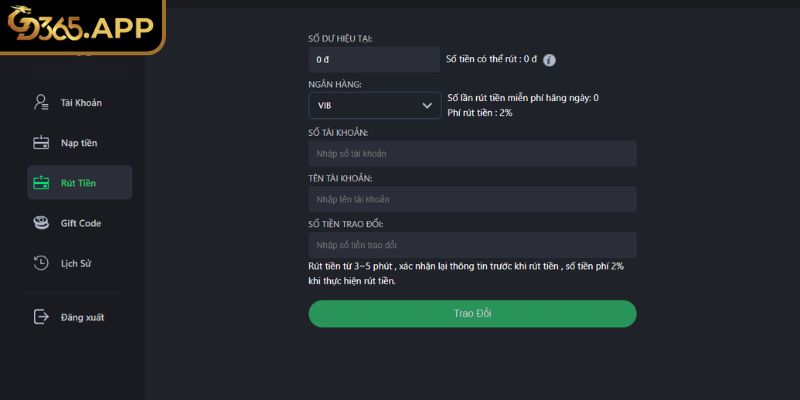This screenshot has height=400, width=800.
Task: Open the Tài Khoản menu item
Action: pos(81,102)
